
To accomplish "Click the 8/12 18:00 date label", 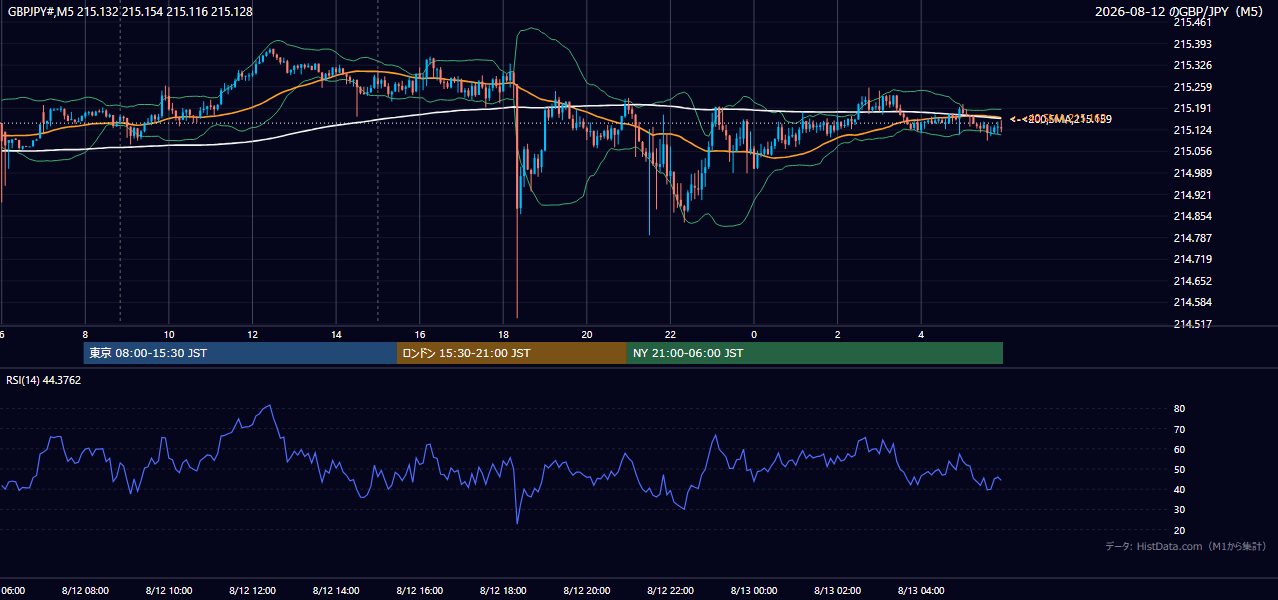I will click(503, 591).
